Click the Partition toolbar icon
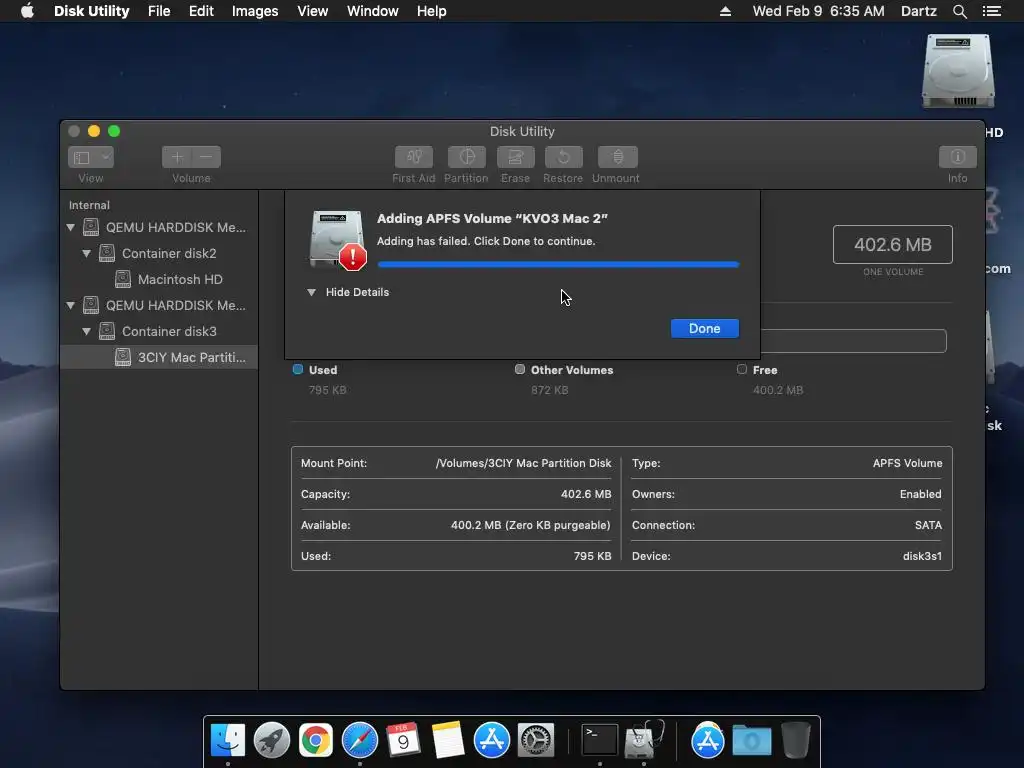Screen dimensions: 1024x768 (x=466, y=157)
